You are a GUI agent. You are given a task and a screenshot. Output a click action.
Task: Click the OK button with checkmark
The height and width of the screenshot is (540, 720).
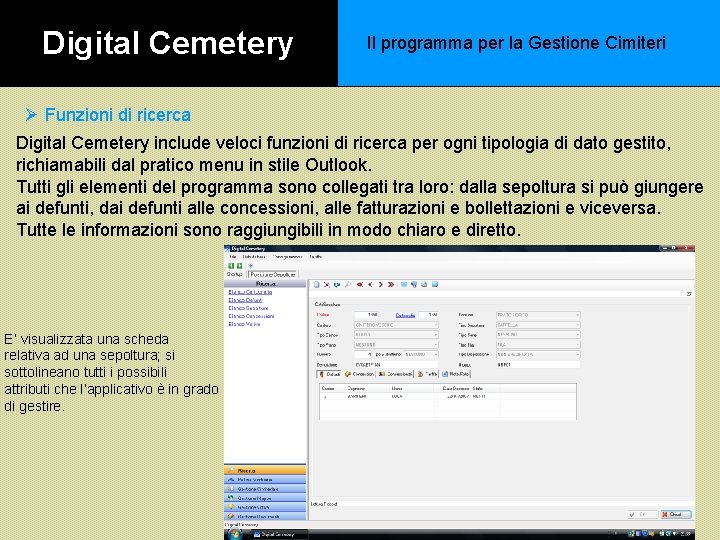[x=642, y=514]
